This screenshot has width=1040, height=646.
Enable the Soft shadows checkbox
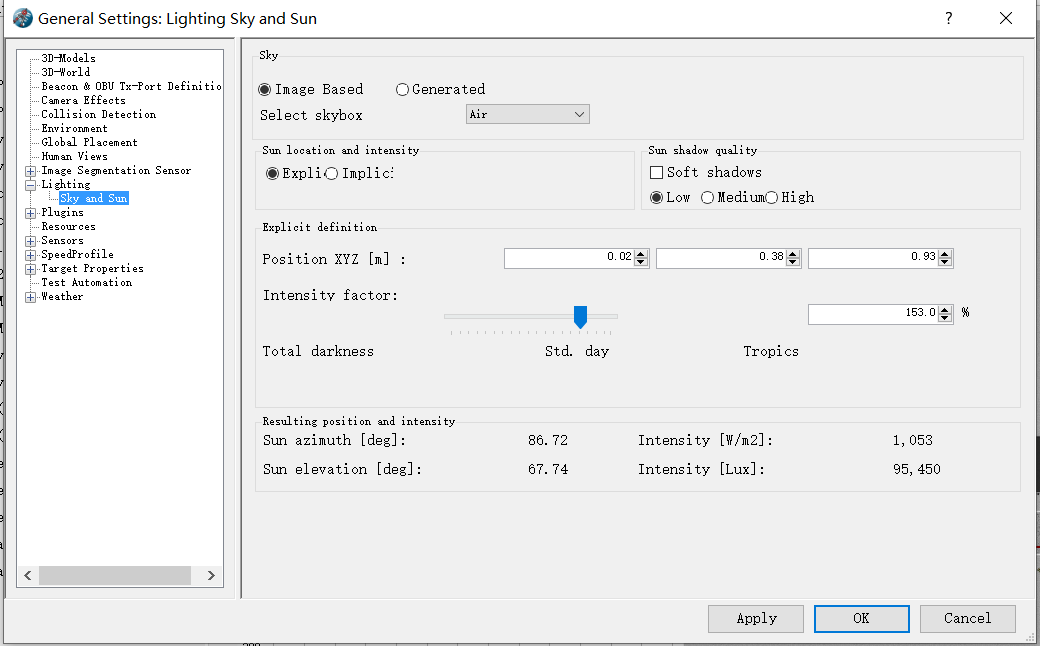pyautogui.click(x=657, y=173)
